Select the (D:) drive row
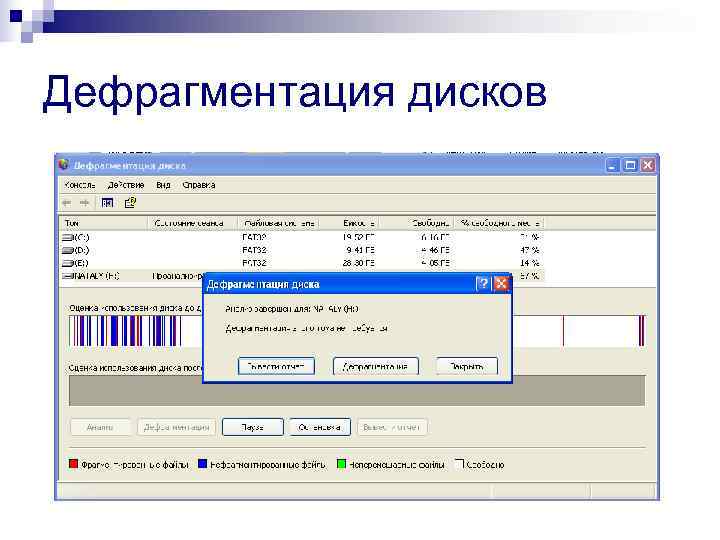Screen dimensions: 720x540 [x=301, y=250]
